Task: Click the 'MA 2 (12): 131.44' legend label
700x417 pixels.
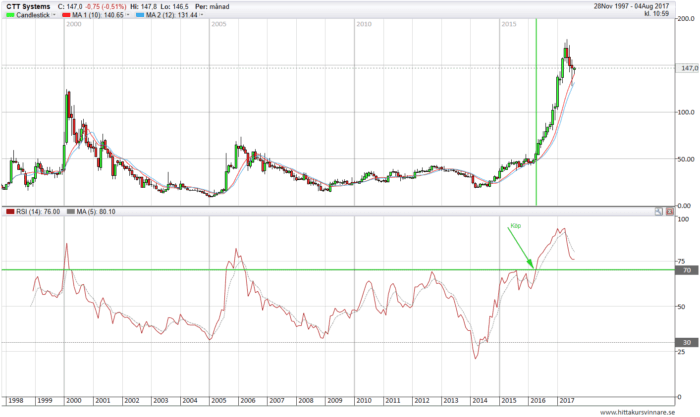Action: tap(171, 15)
